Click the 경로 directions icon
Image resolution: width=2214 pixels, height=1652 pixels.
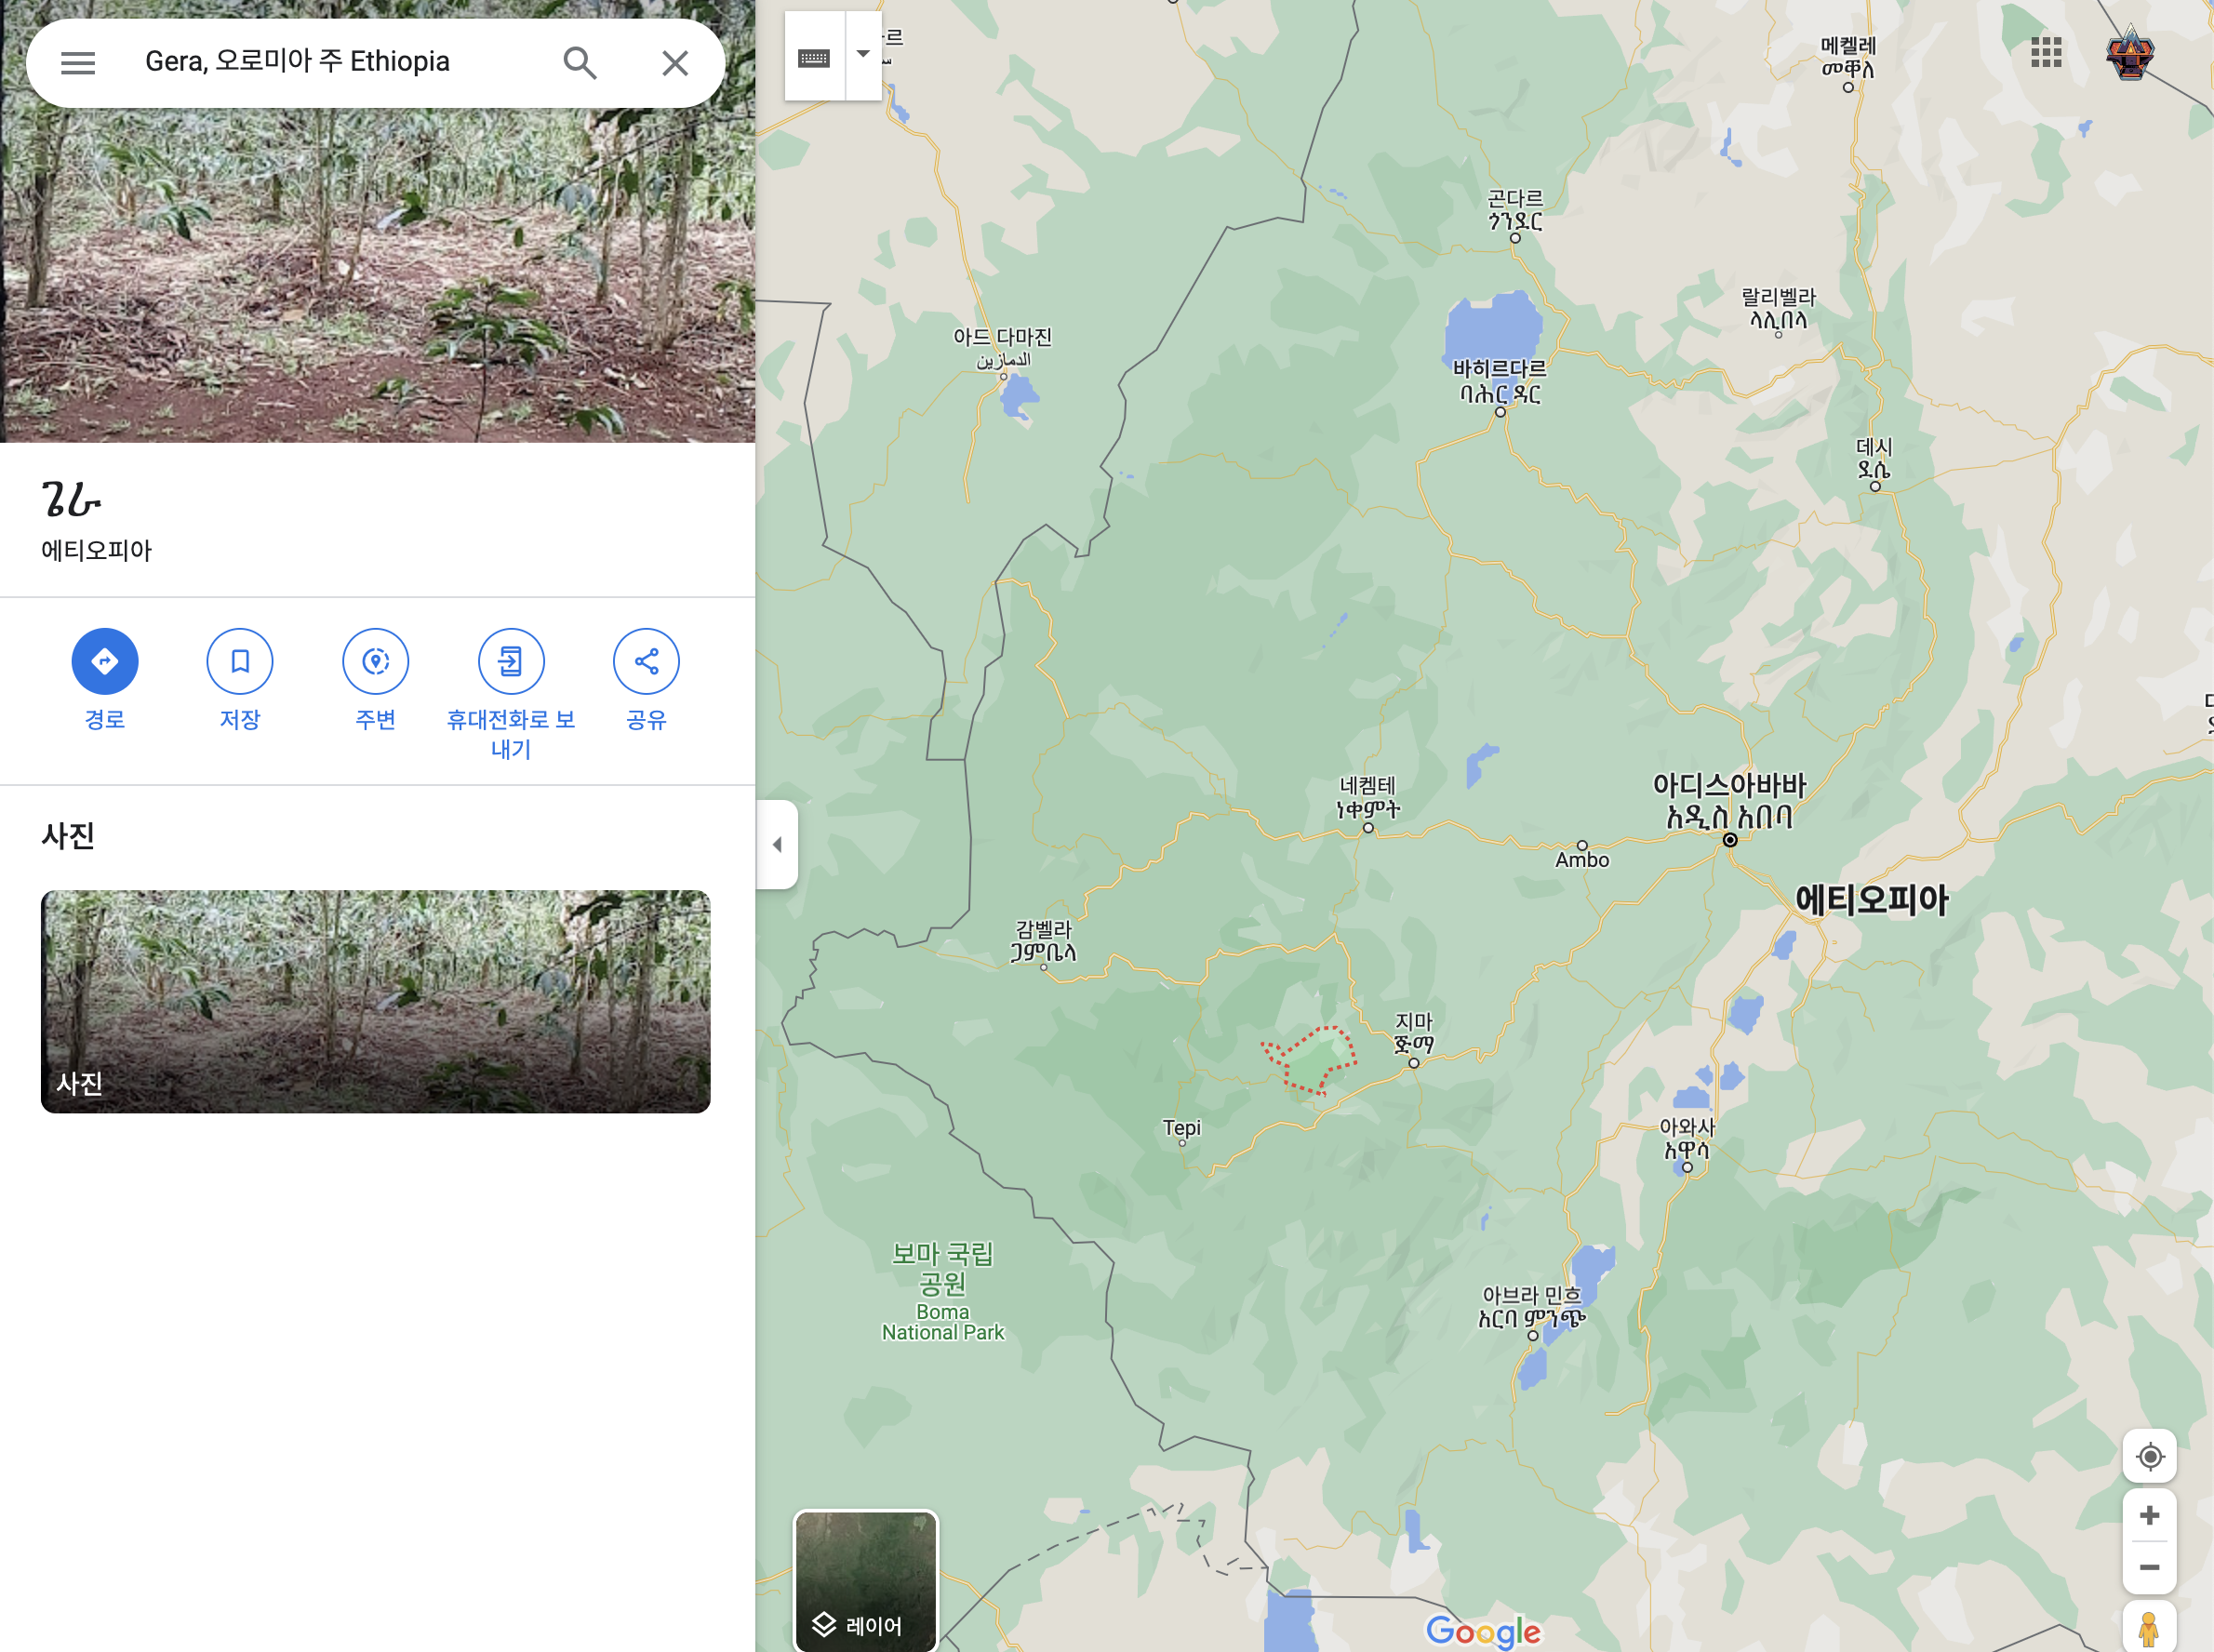click(105, 661)
